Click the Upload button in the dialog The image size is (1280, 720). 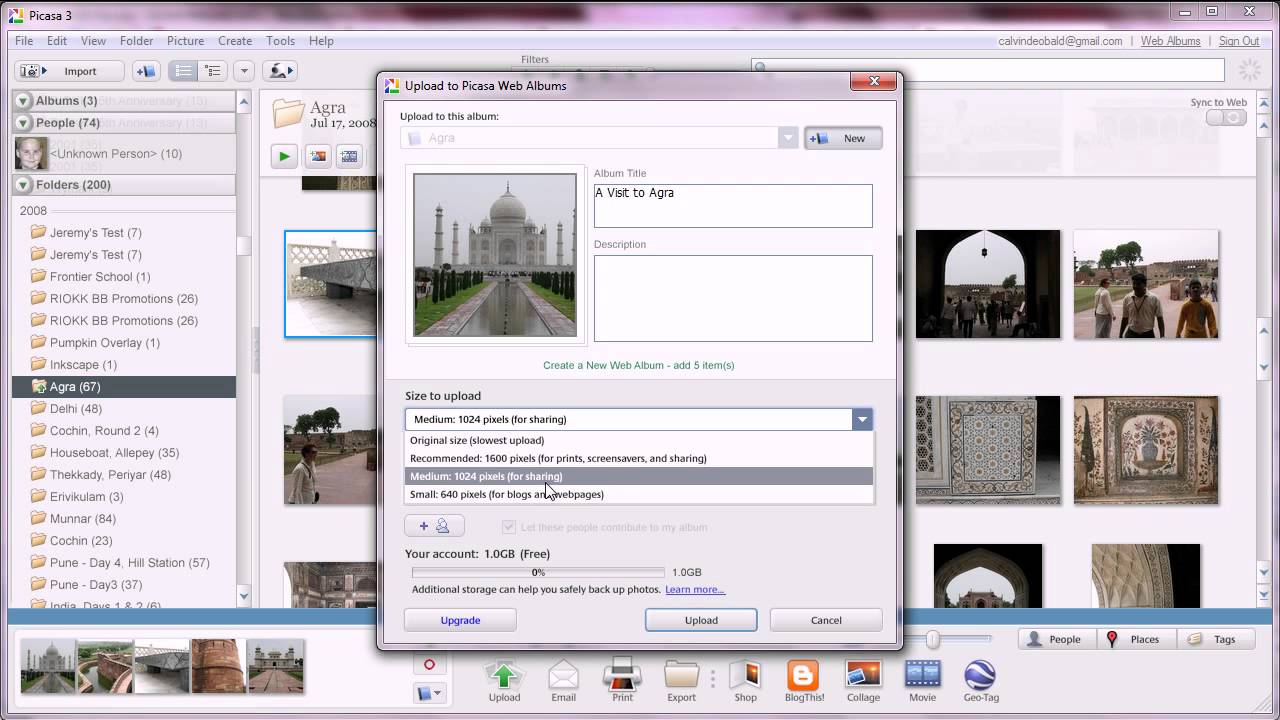coord(701,620)
